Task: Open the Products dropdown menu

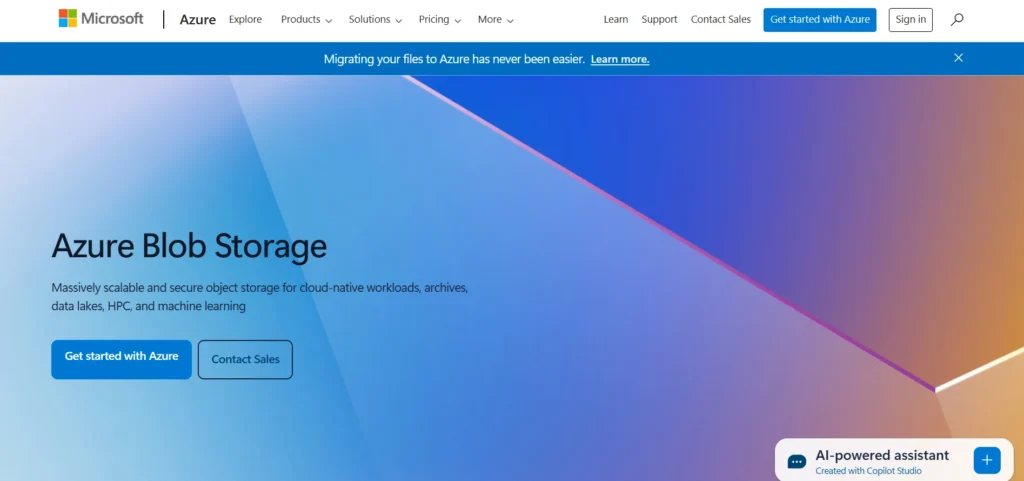Action: (x=306, y=20)
